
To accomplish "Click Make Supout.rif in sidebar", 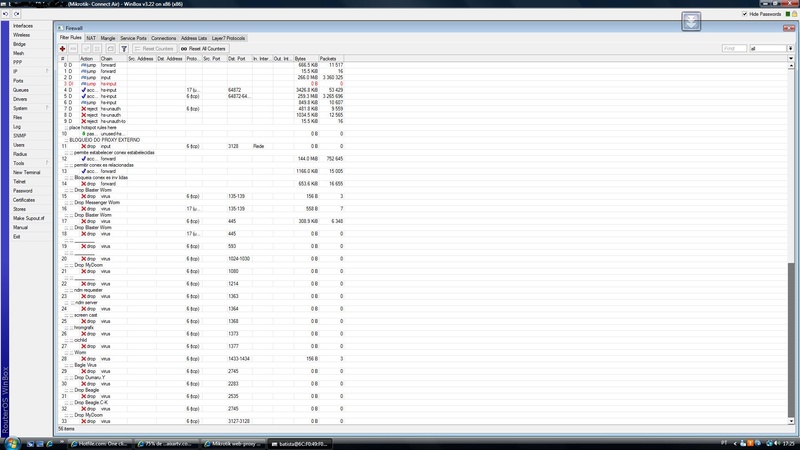I will (29, 218).
